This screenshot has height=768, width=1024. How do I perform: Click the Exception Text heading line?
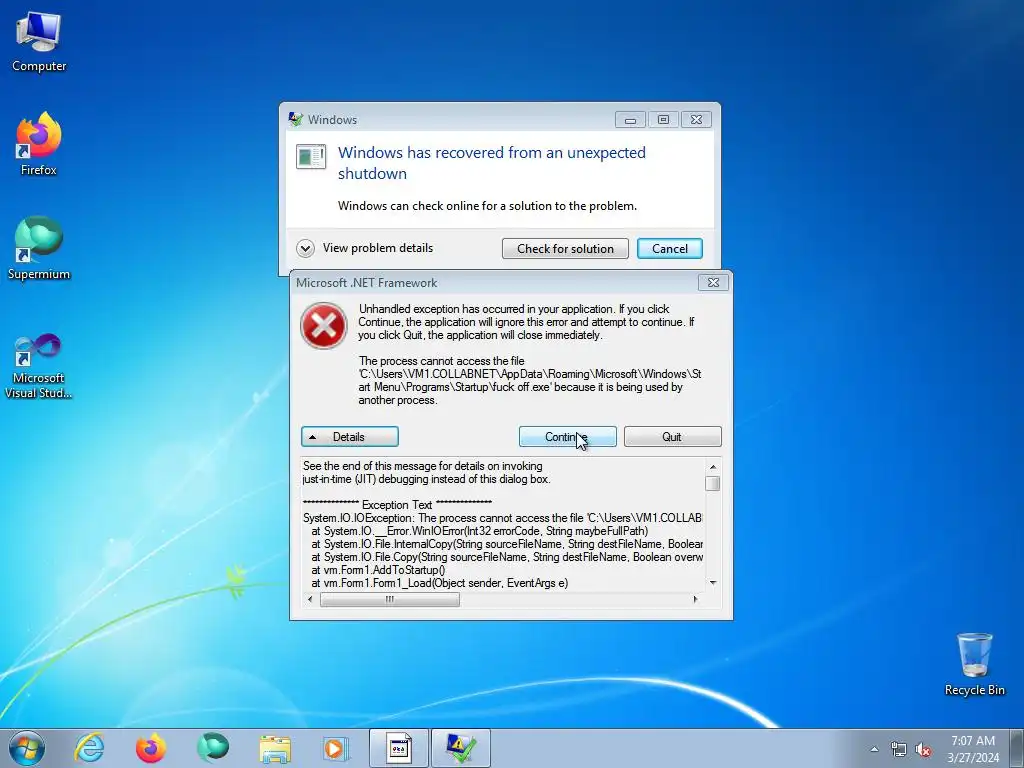point(397,505)
